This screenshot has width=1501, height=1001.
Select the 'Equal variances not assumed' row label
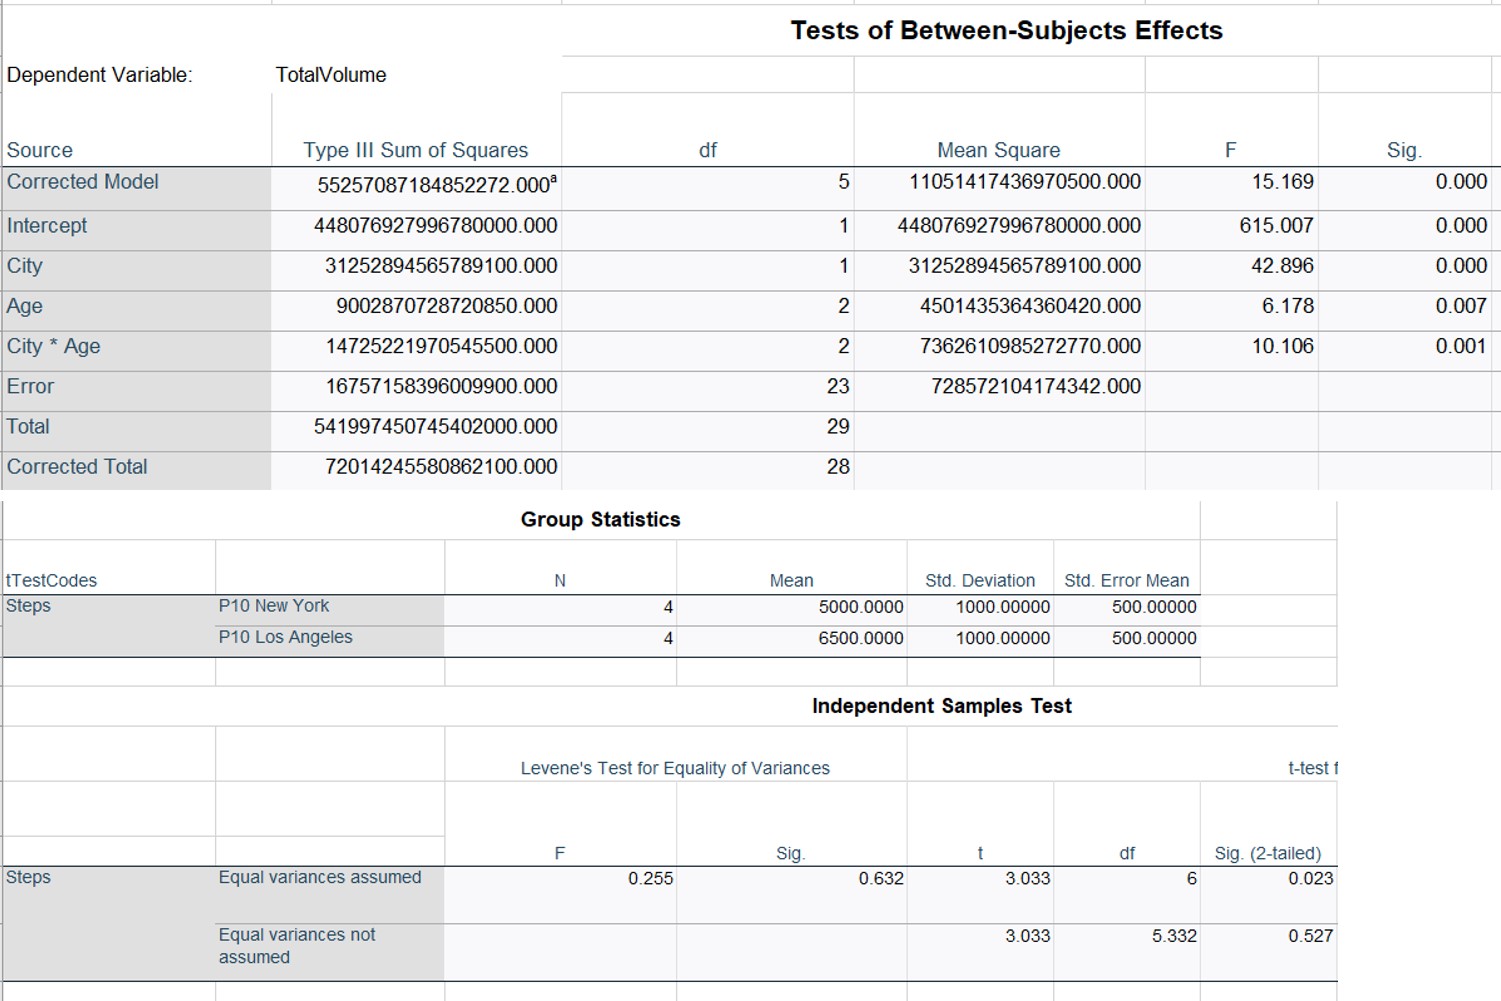pyautogui.click(x=297, y=946)
